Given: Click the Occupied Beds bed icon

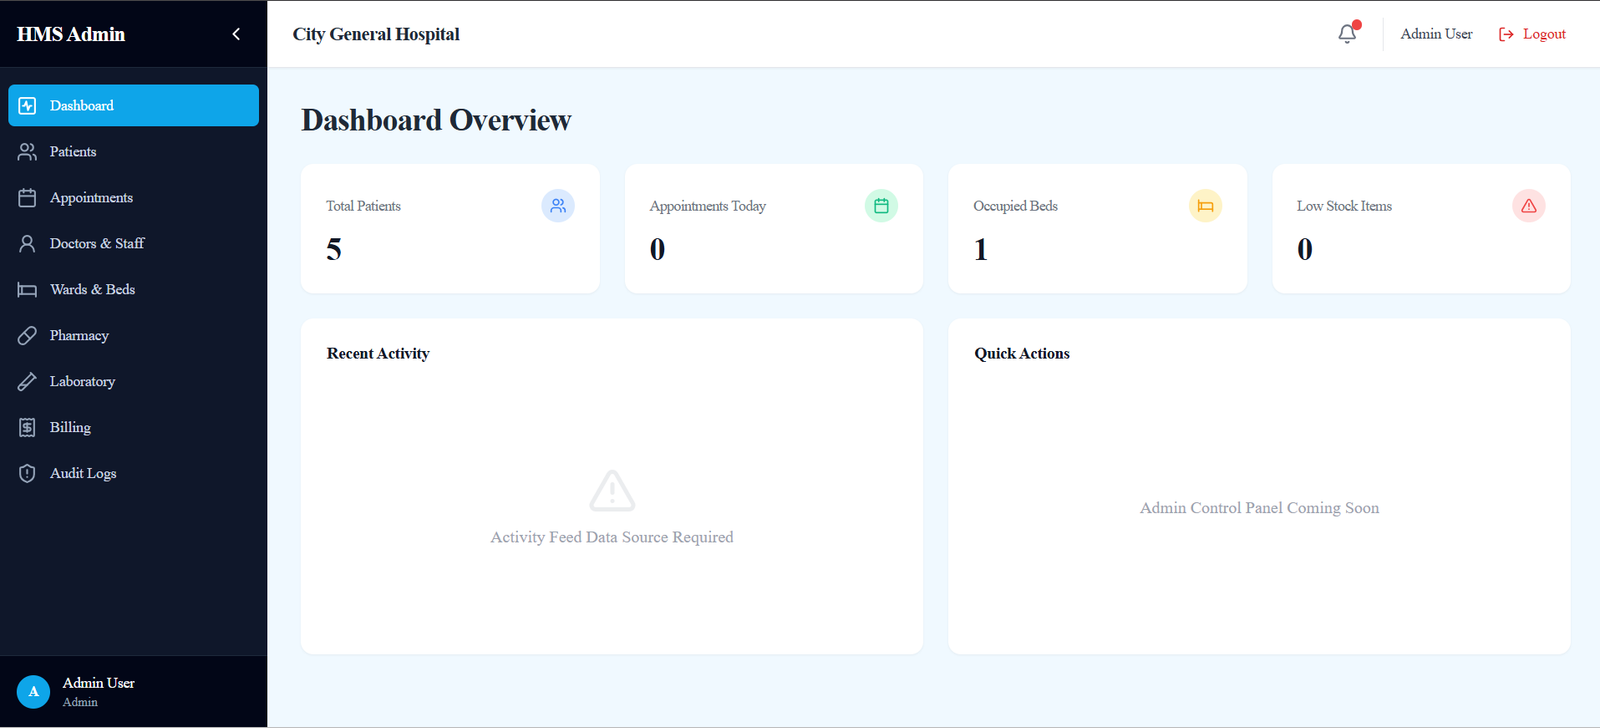Looking at the screenshot, I should (1205, 205).
